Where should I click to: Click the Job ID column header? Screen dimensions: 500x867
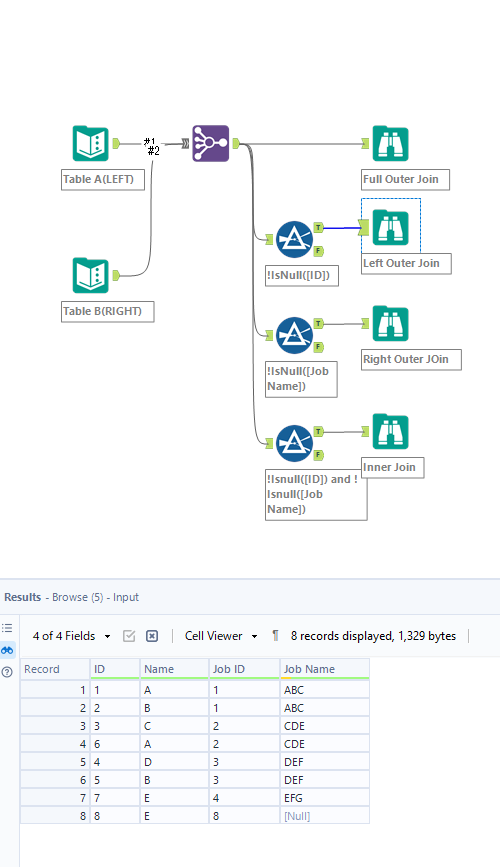tap(244, 669)
